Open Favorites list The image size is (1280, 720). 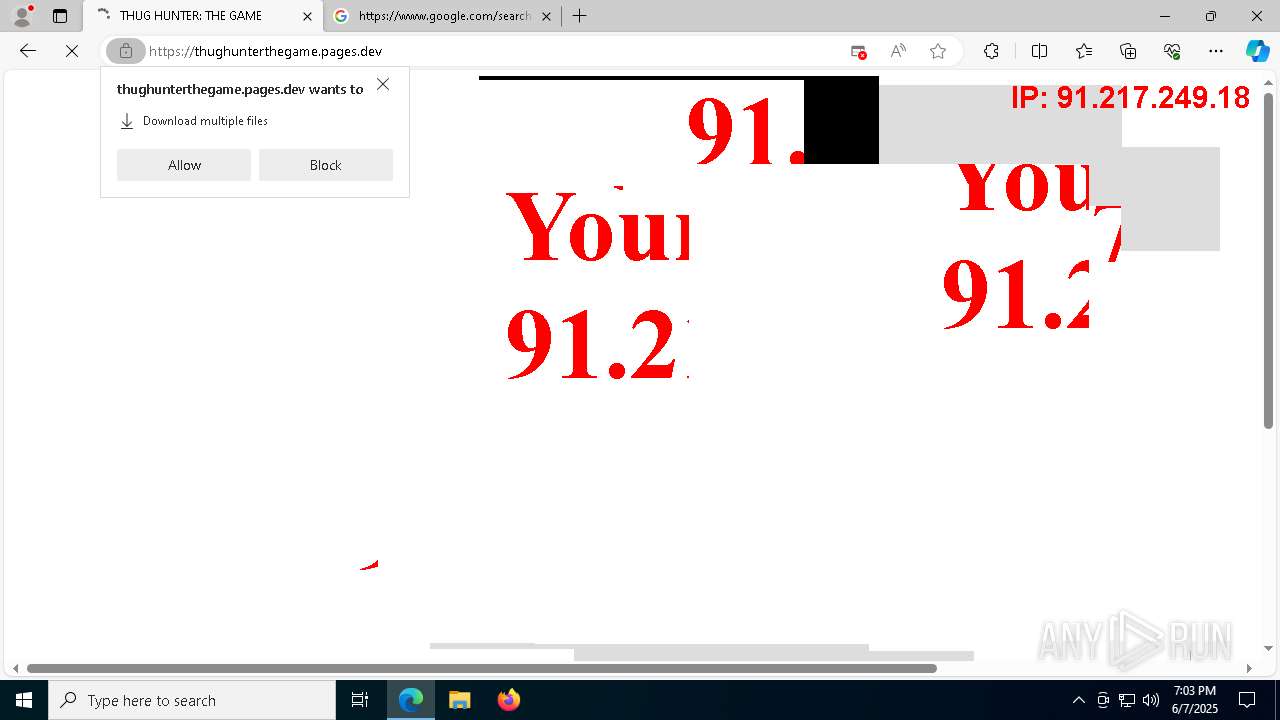1084,51
